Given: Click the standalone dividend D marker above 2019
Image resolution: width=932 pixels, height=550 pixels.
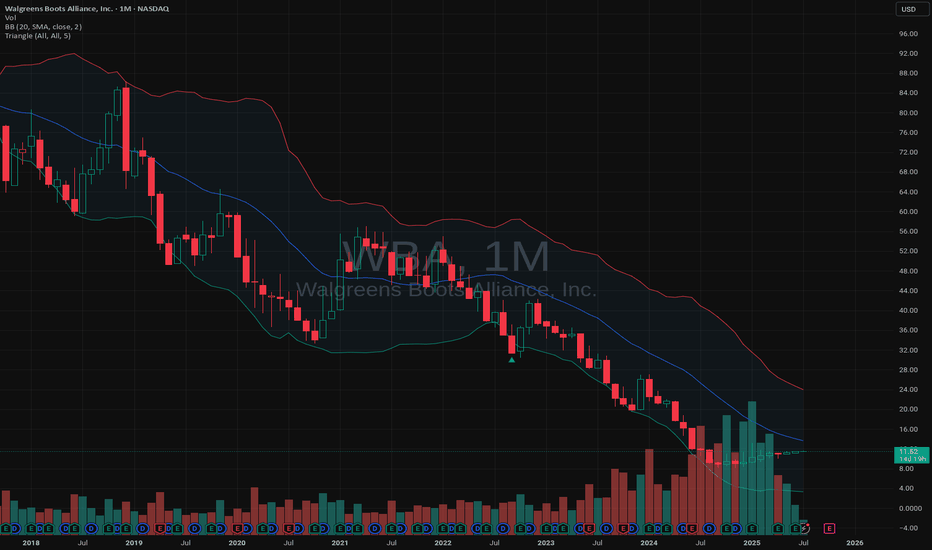Looking at the screenshot, I should [x=143, y=528].
